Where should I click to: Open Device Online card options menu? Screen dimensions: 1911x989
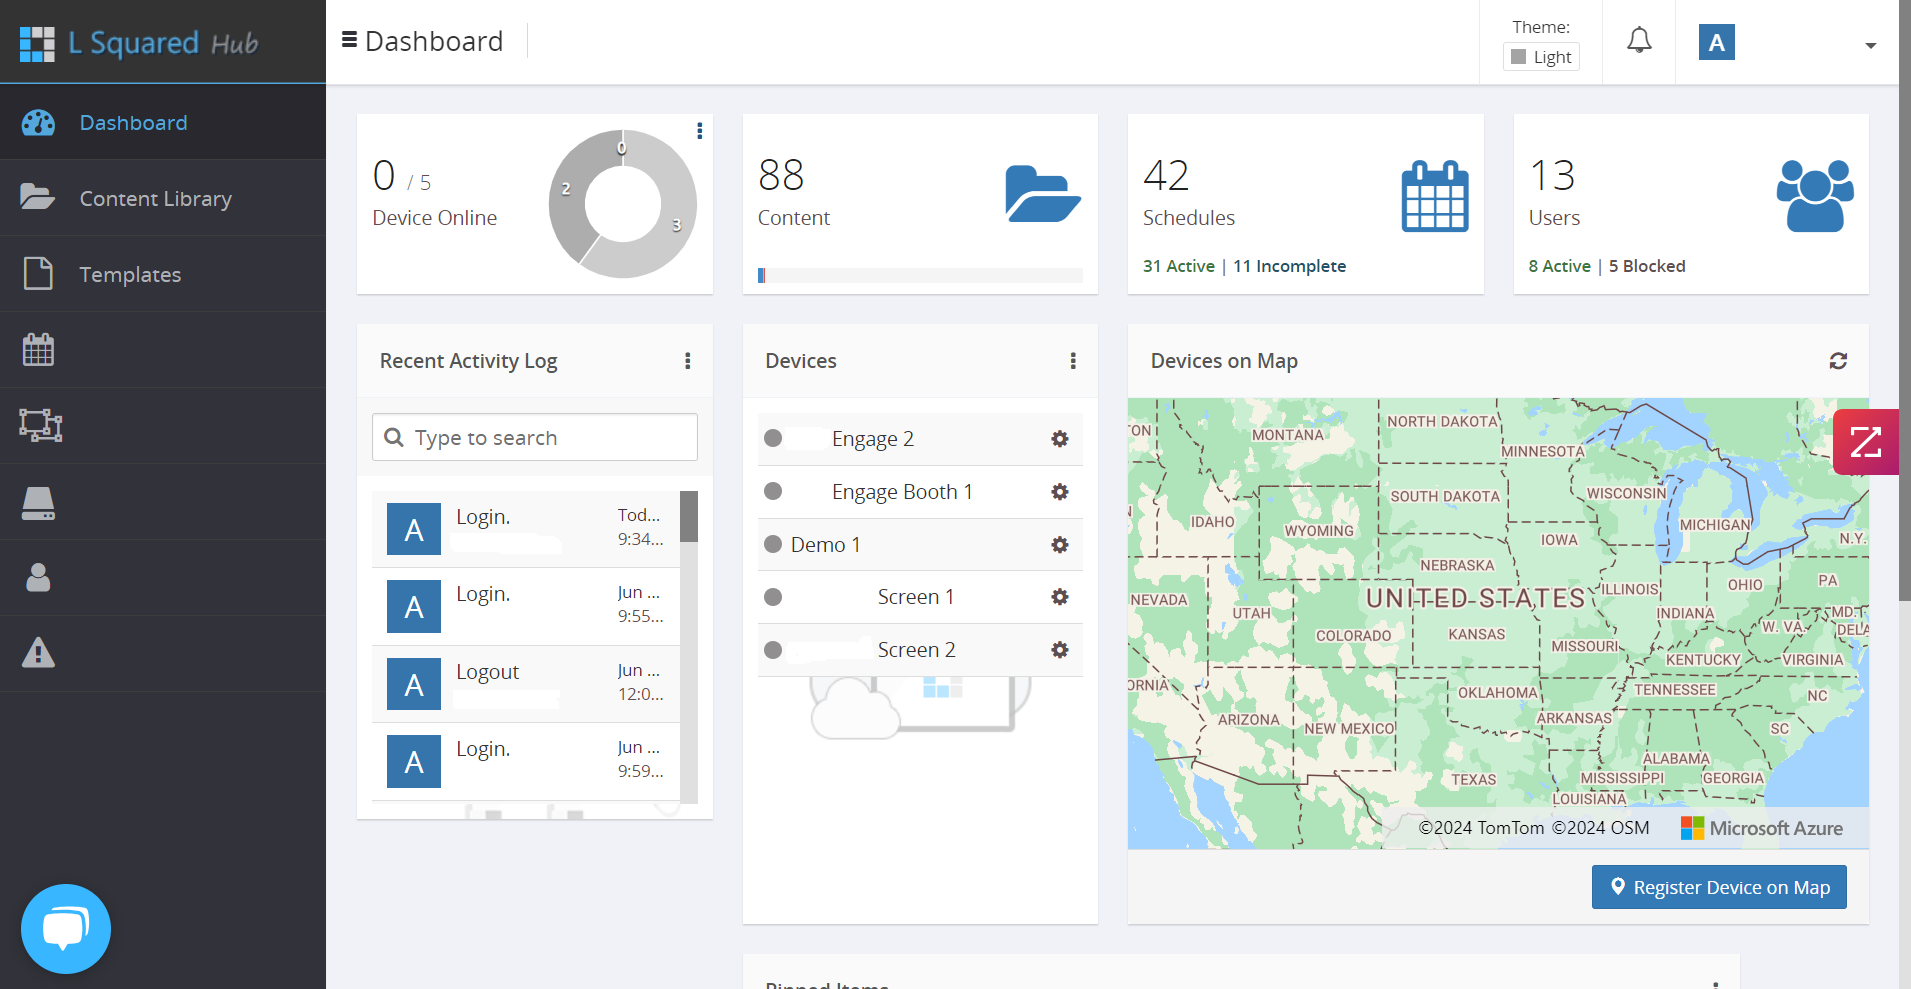(700, 131)
